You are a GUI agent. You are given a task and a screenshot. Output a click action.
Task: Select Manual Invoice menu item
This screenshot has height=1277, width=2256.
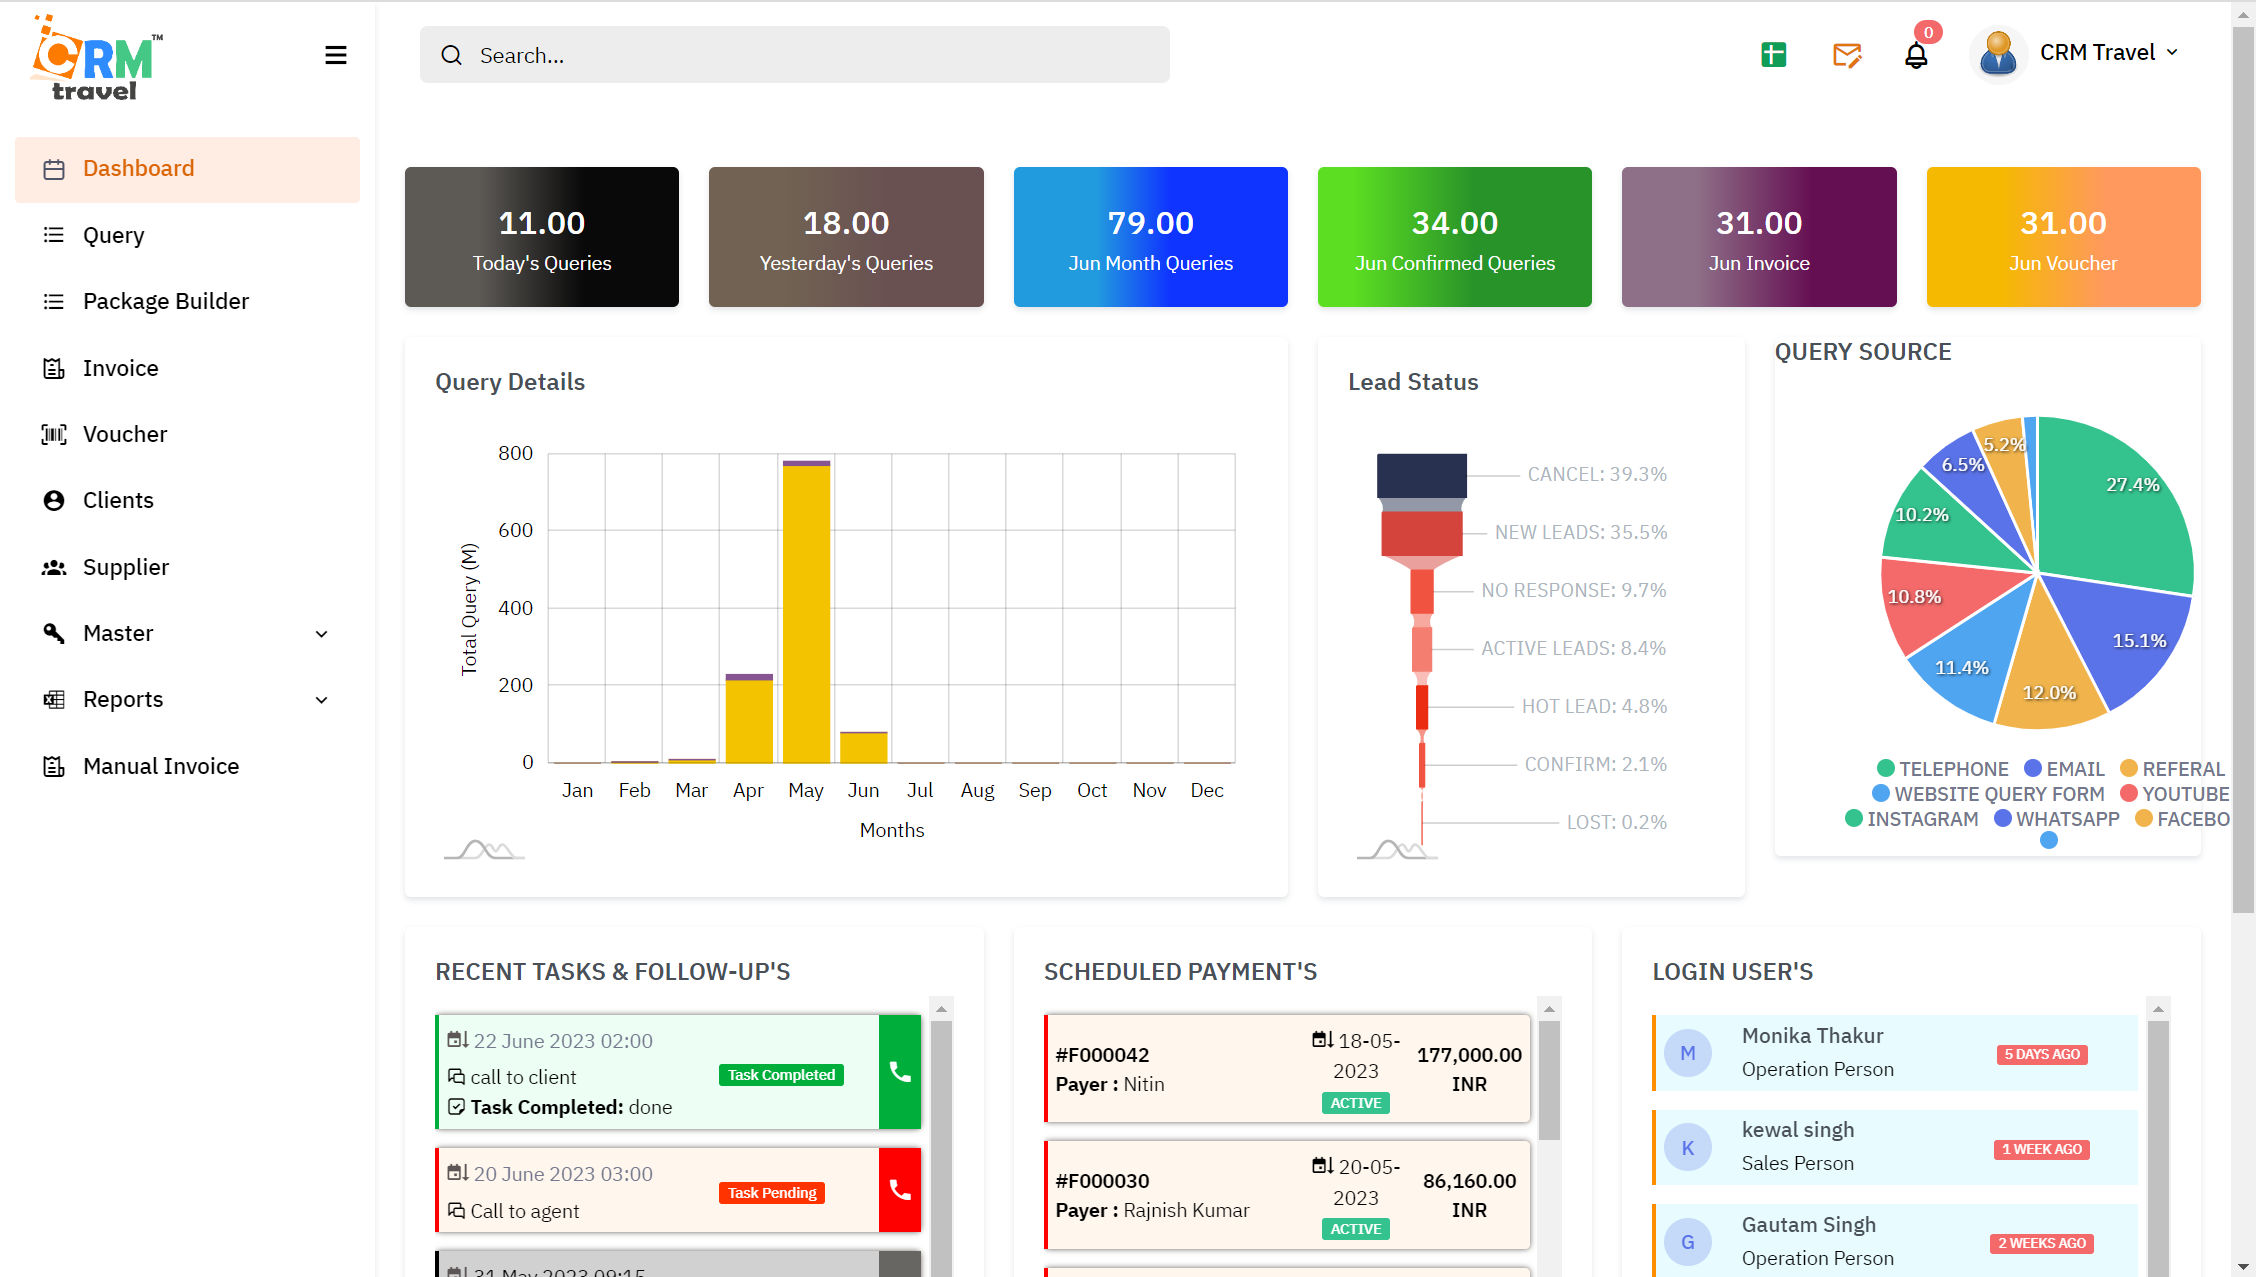(x=161, y=766)
